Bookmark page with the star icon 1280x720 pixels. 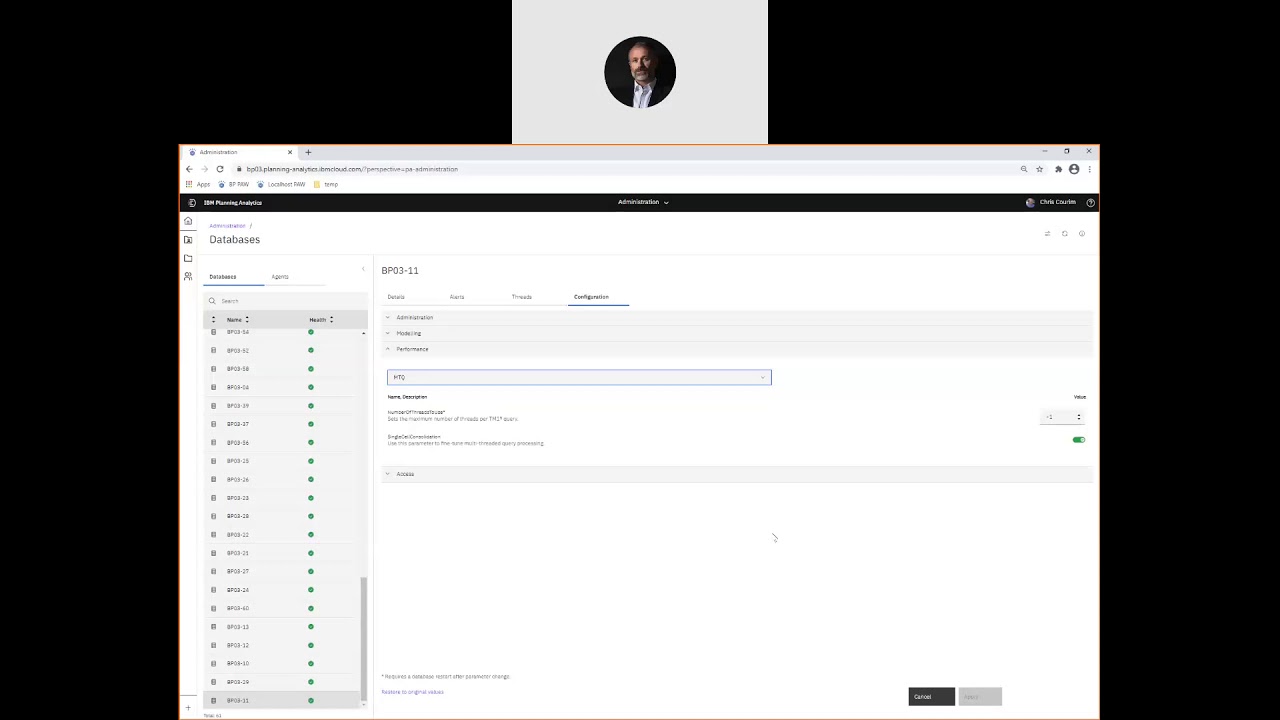pyautogui.click(x=1039, y=169)
